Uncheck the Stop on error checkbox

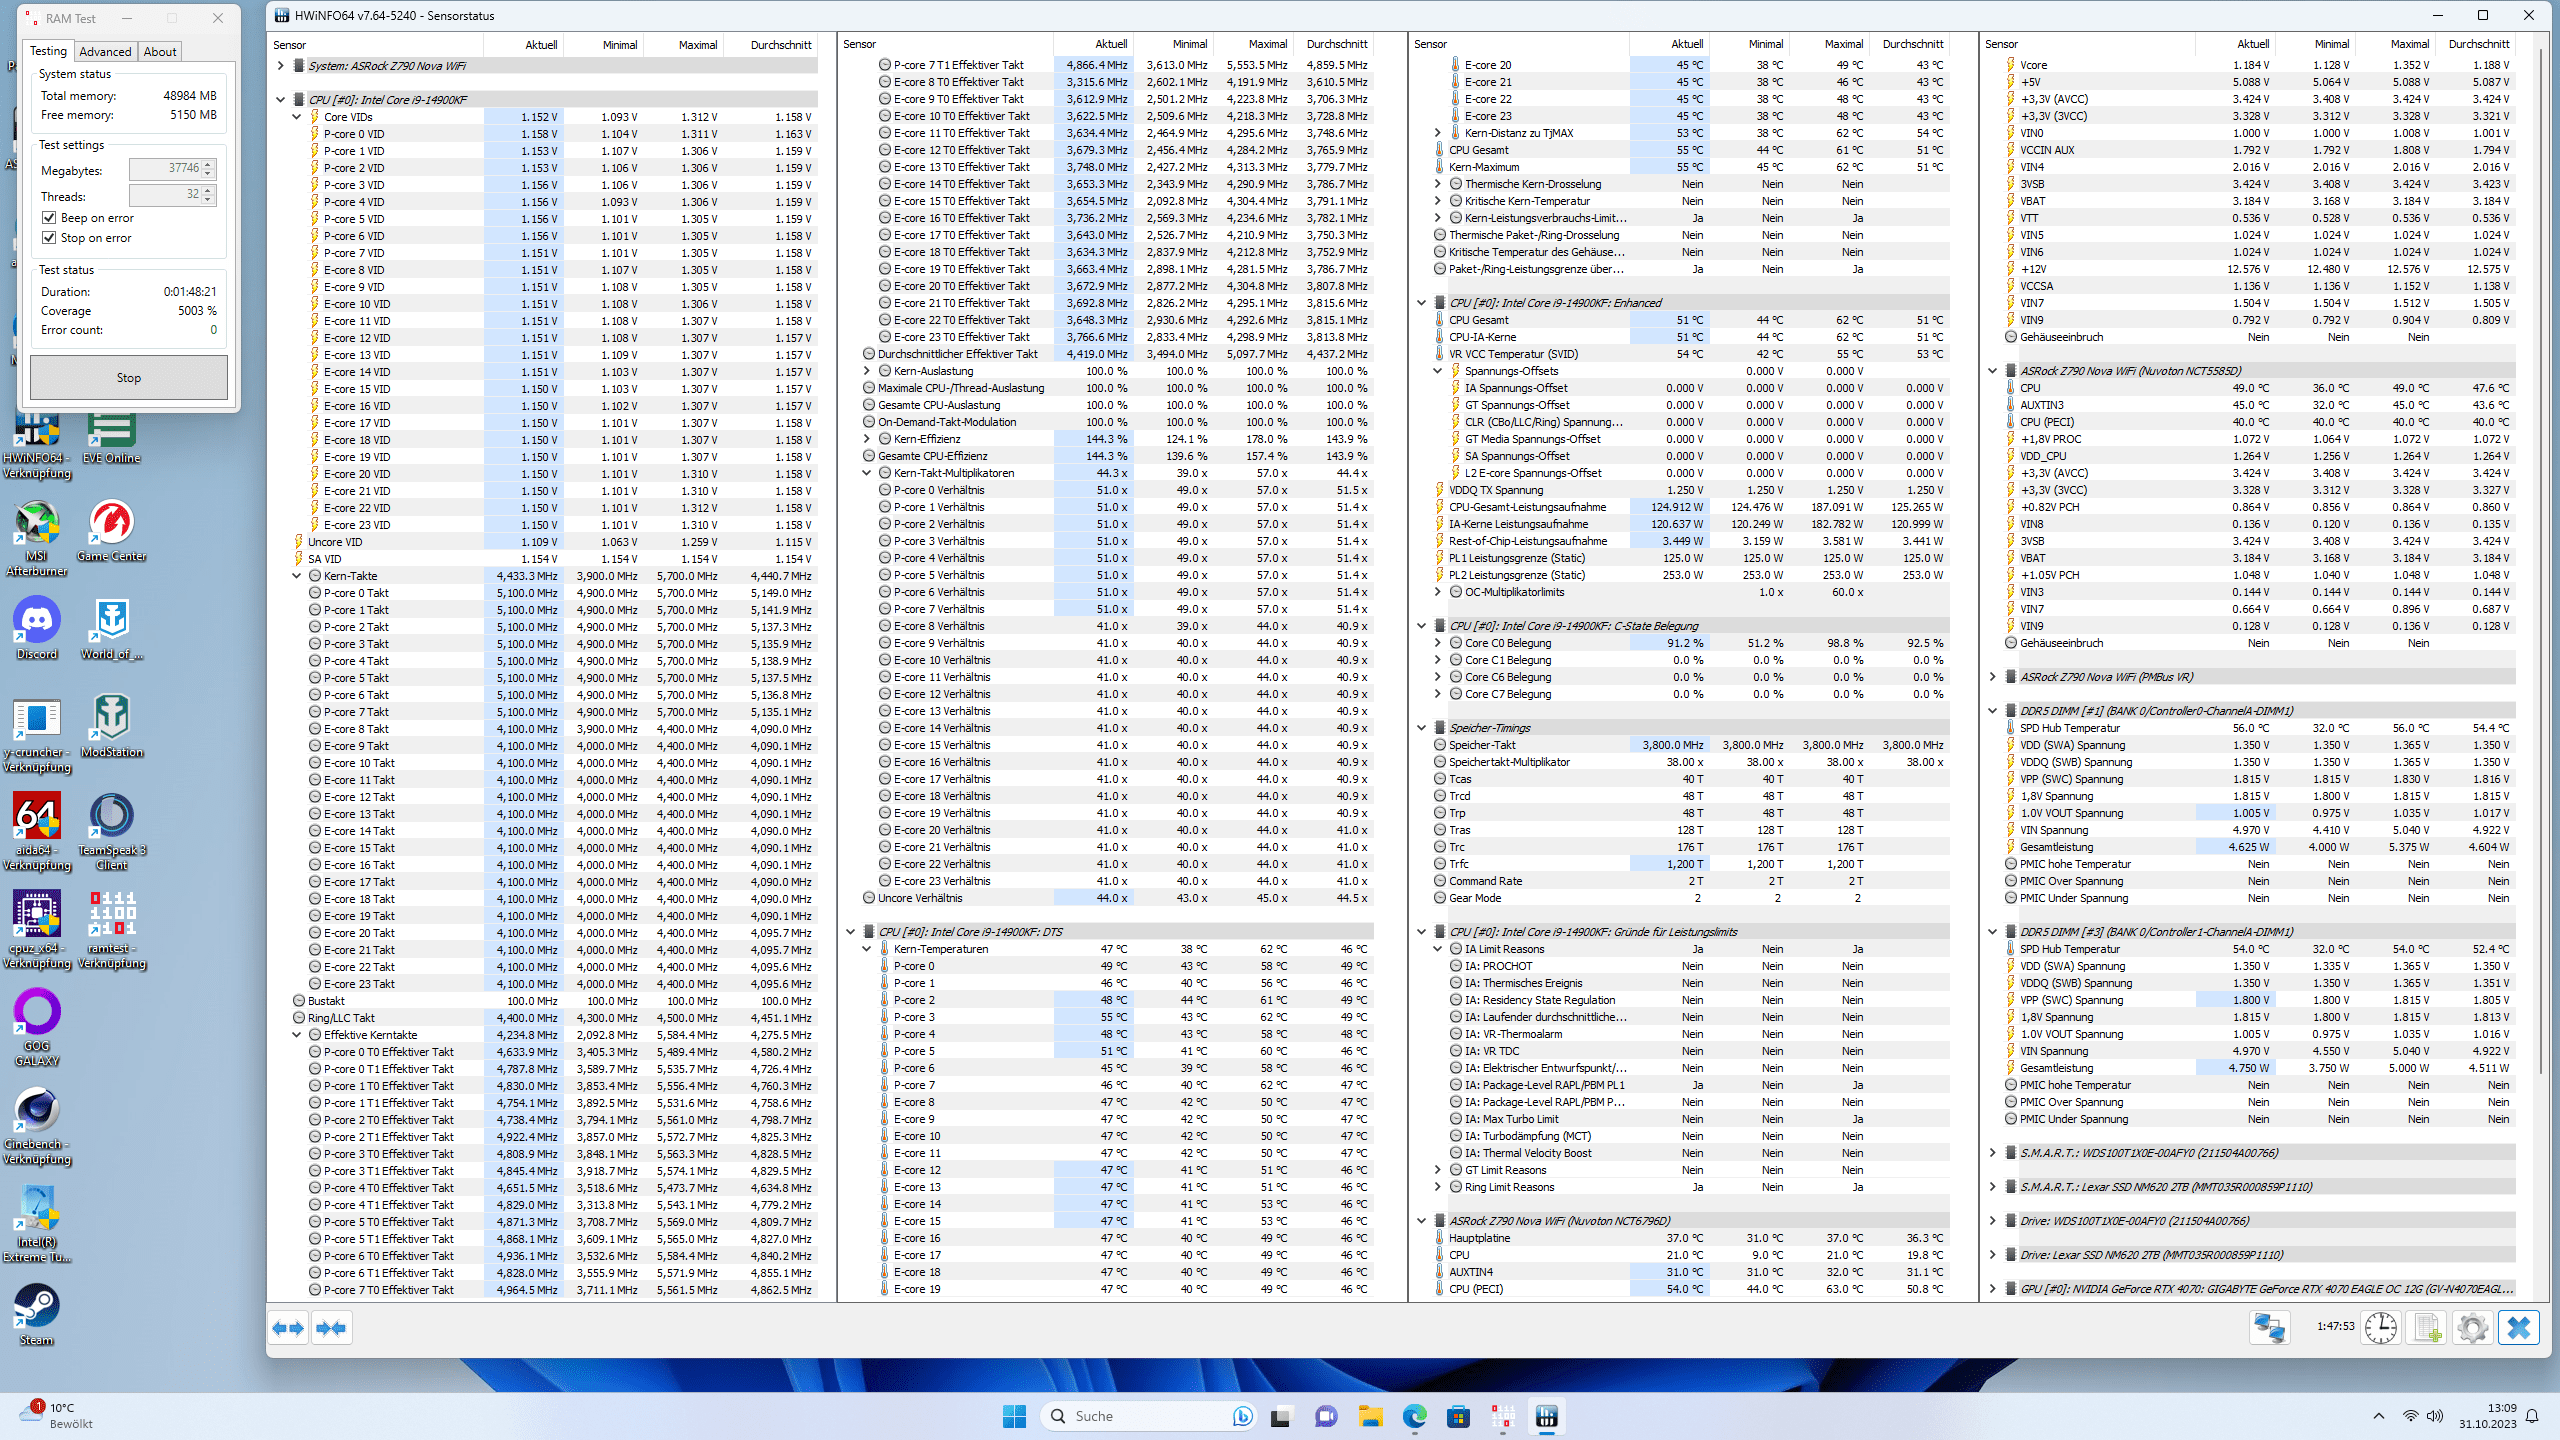point(49,238)
